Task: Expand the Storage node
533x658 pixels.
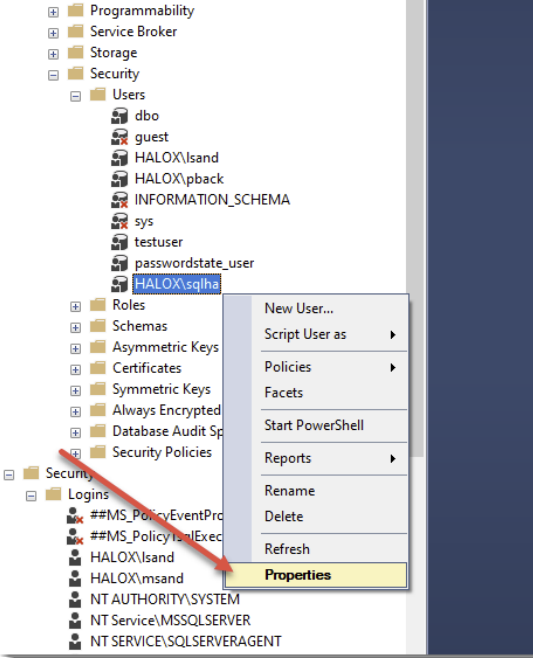Action: pos(53,54)
